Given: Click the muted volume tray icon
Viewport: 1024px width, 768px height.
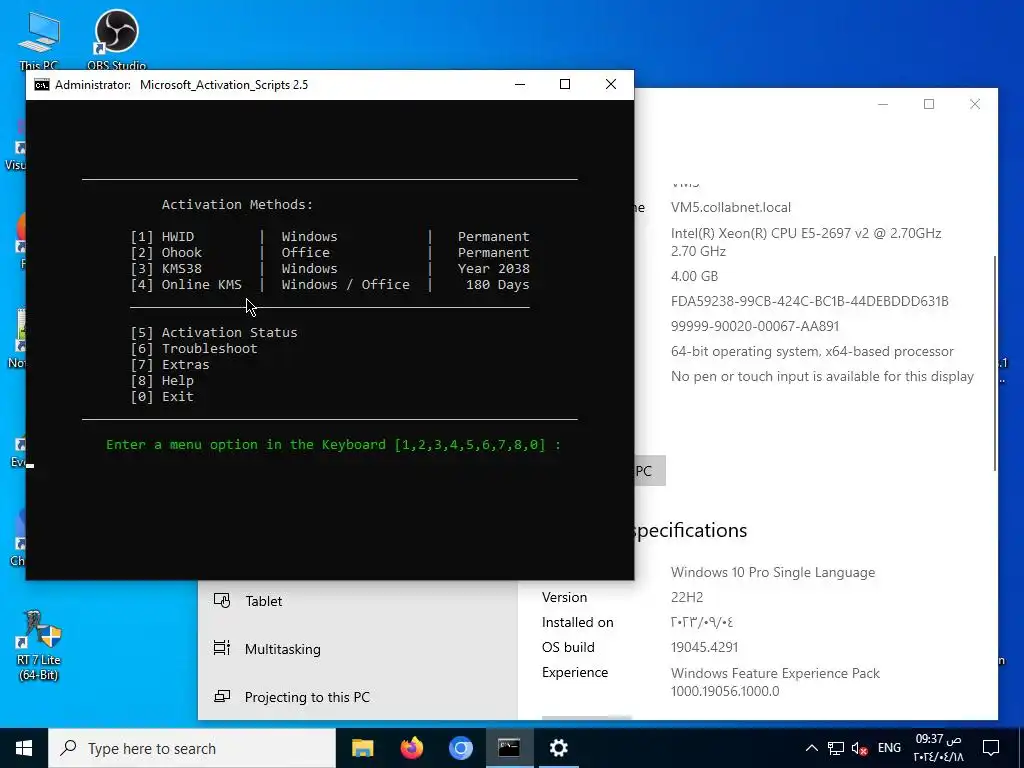Looking at the screenshot, I should (859, 748).
